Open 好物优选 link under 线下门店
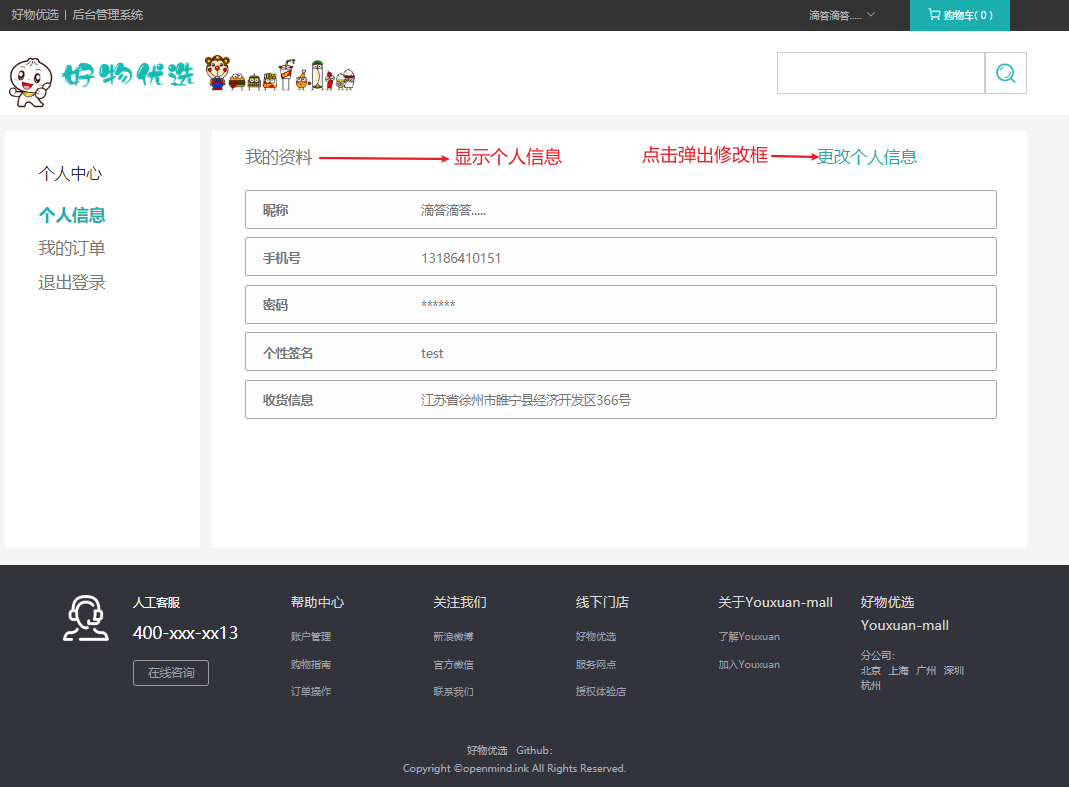 596,636
